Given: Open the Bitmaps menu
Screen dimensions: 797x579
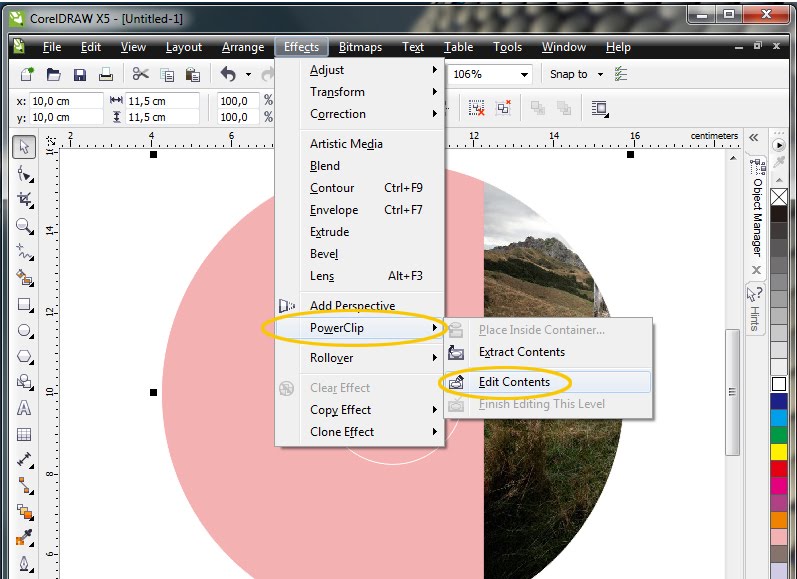Looking at the screenshot, I should [x=360, y=47].
